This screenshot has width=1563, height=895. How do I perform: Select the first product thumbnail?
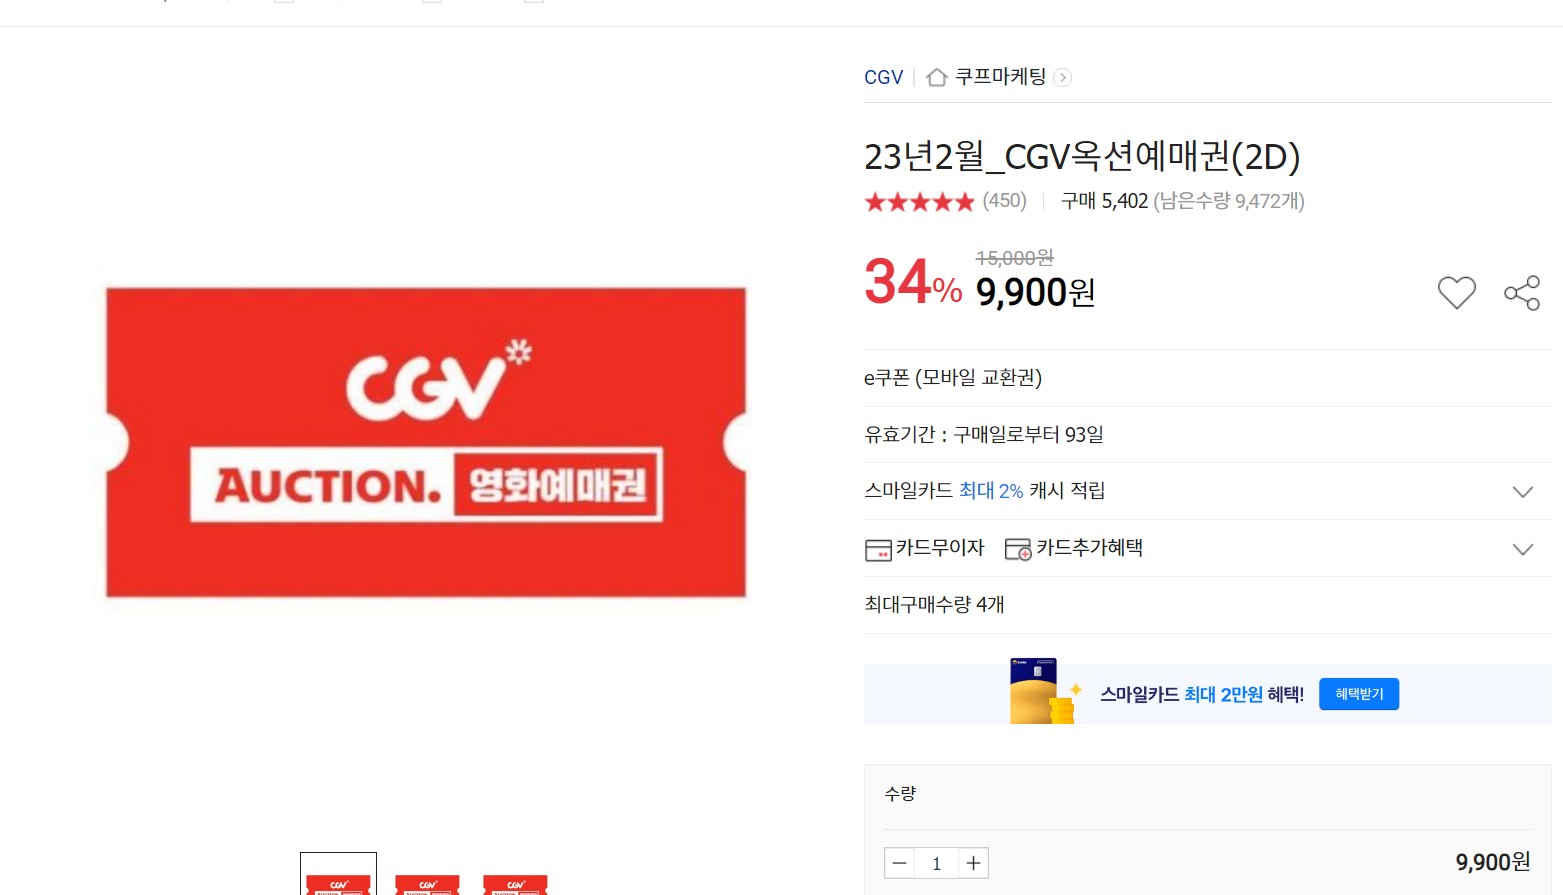tap(338, 874)
